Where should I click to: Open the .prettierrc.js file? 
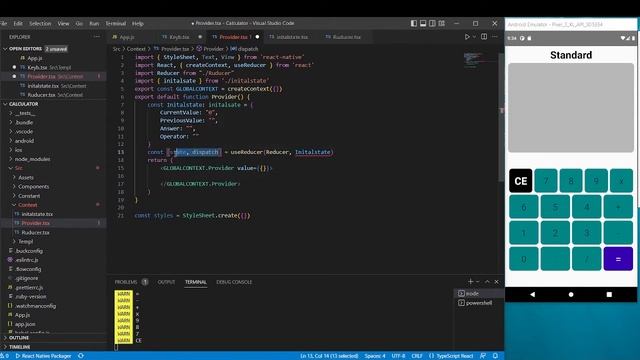pos(29,287)
